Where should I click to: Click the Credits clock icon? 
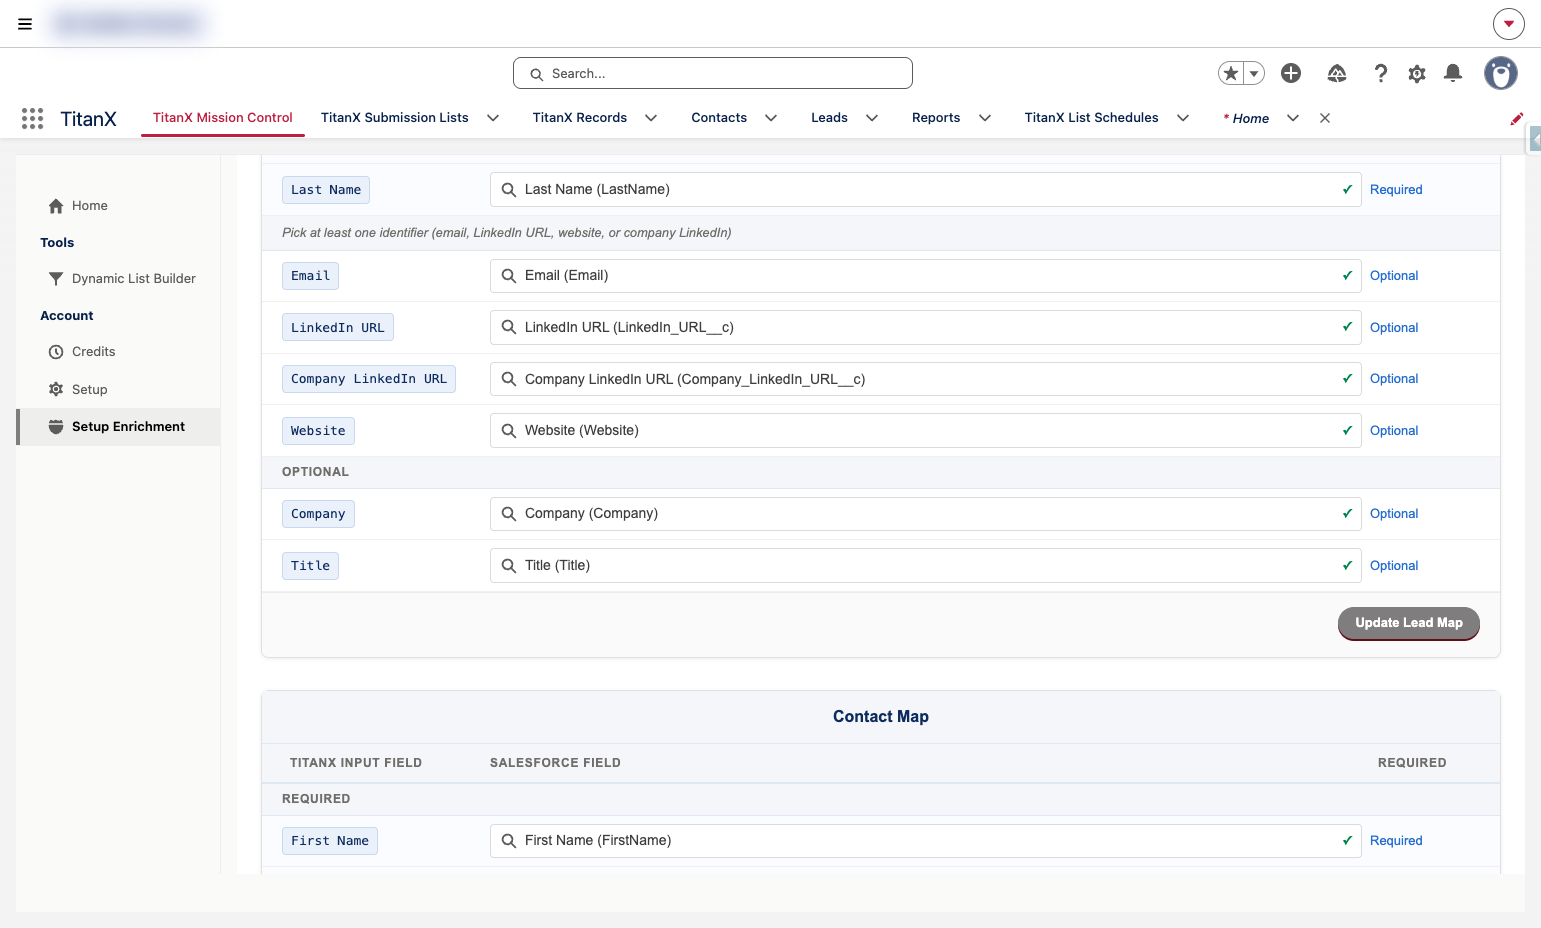tap(56, 352)
